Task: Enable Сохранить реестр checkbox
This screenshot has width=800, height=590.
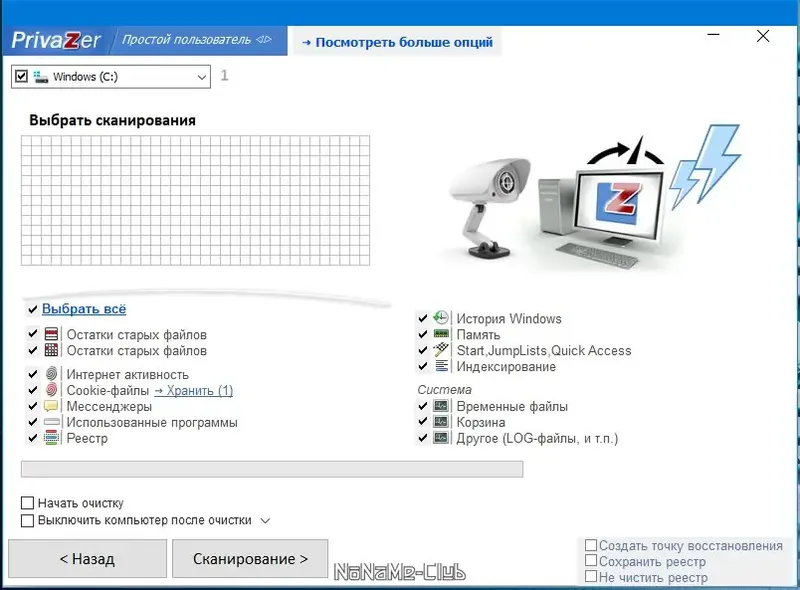Action: click(591, 560)
